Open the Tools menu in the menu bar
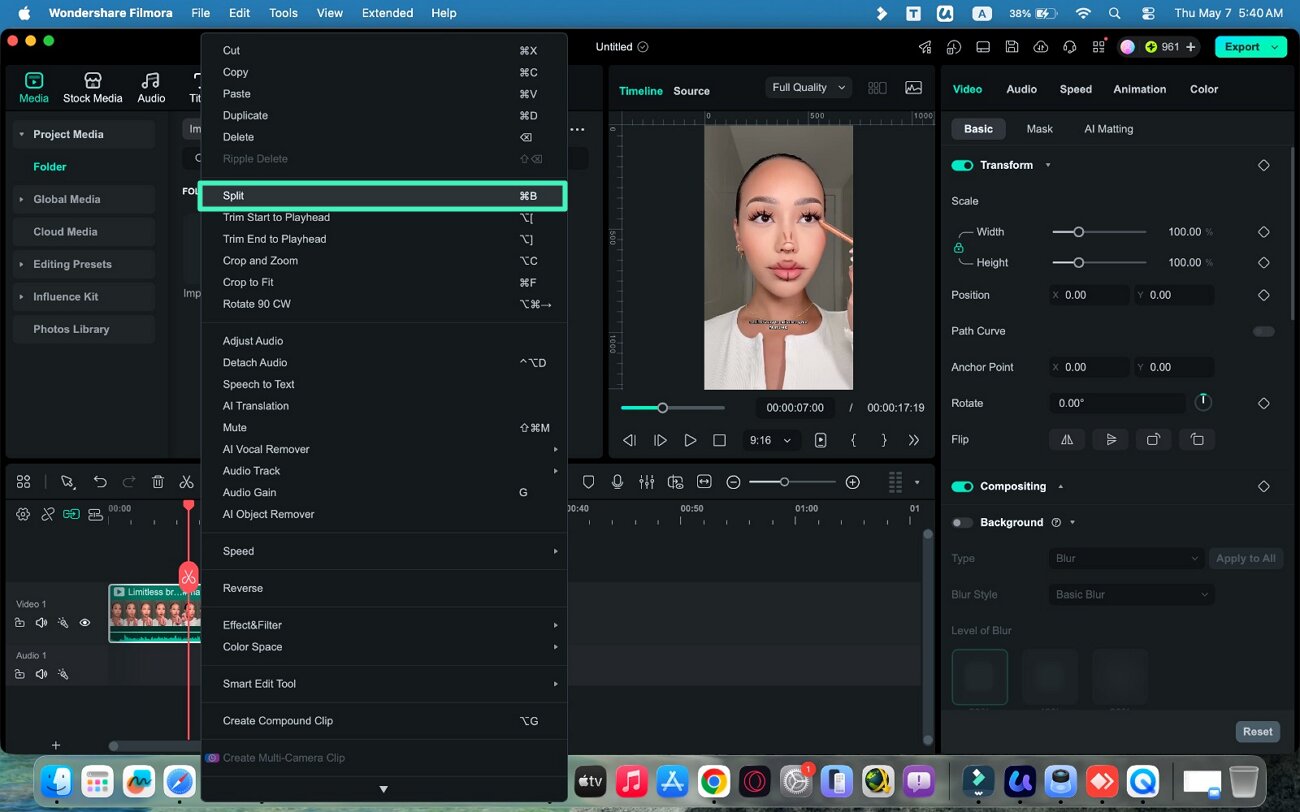The image size is (1300, 812). point(283,13)
